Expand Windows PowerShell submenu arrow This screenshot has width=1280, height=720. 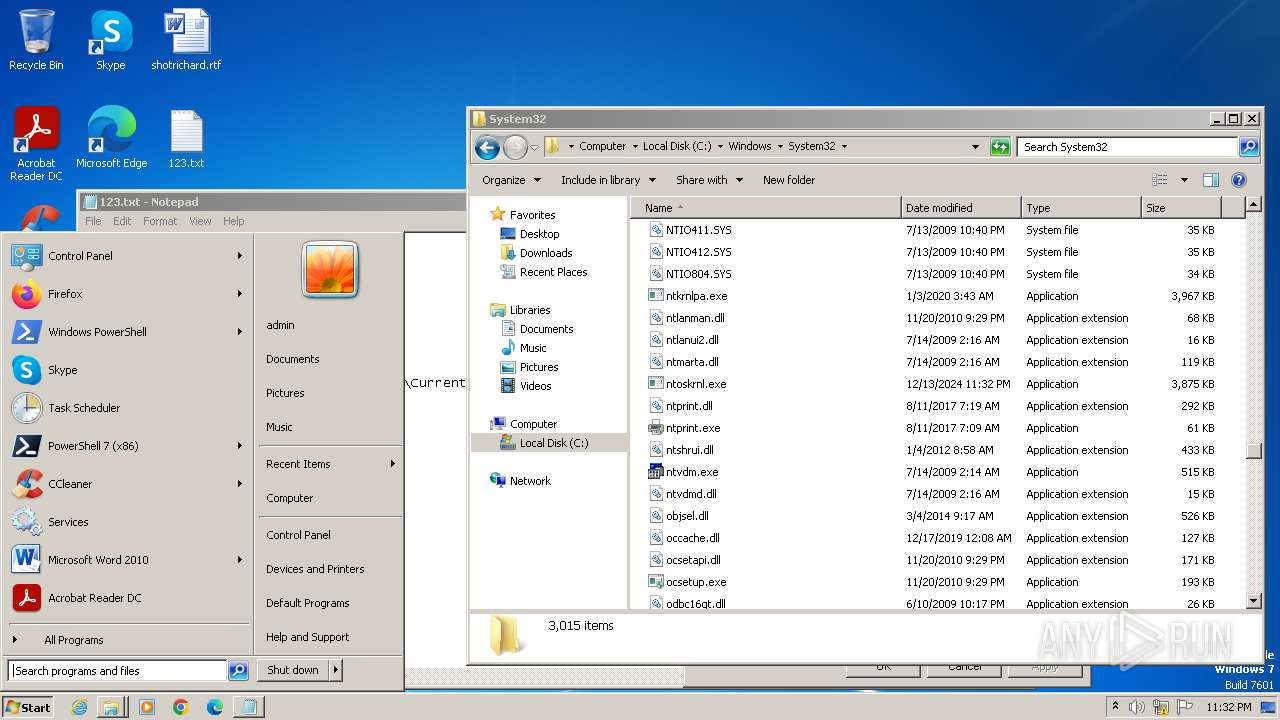pyautogui.click(x=240, y=332)
